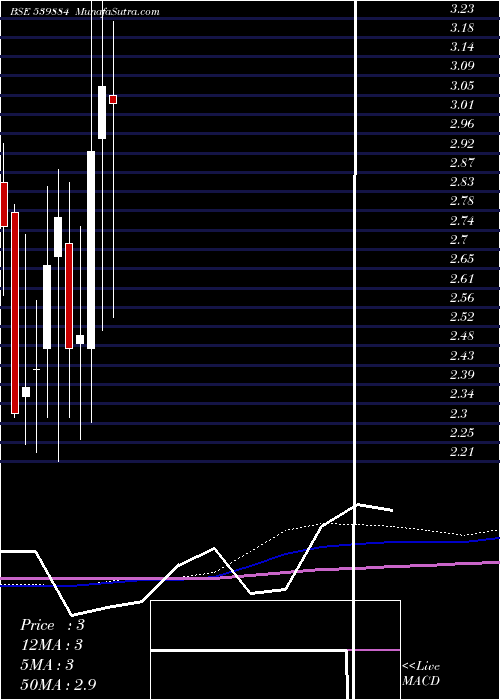Click the 2.61 price axis label
This screenshot has width=500, height=700.
[462, 279]
